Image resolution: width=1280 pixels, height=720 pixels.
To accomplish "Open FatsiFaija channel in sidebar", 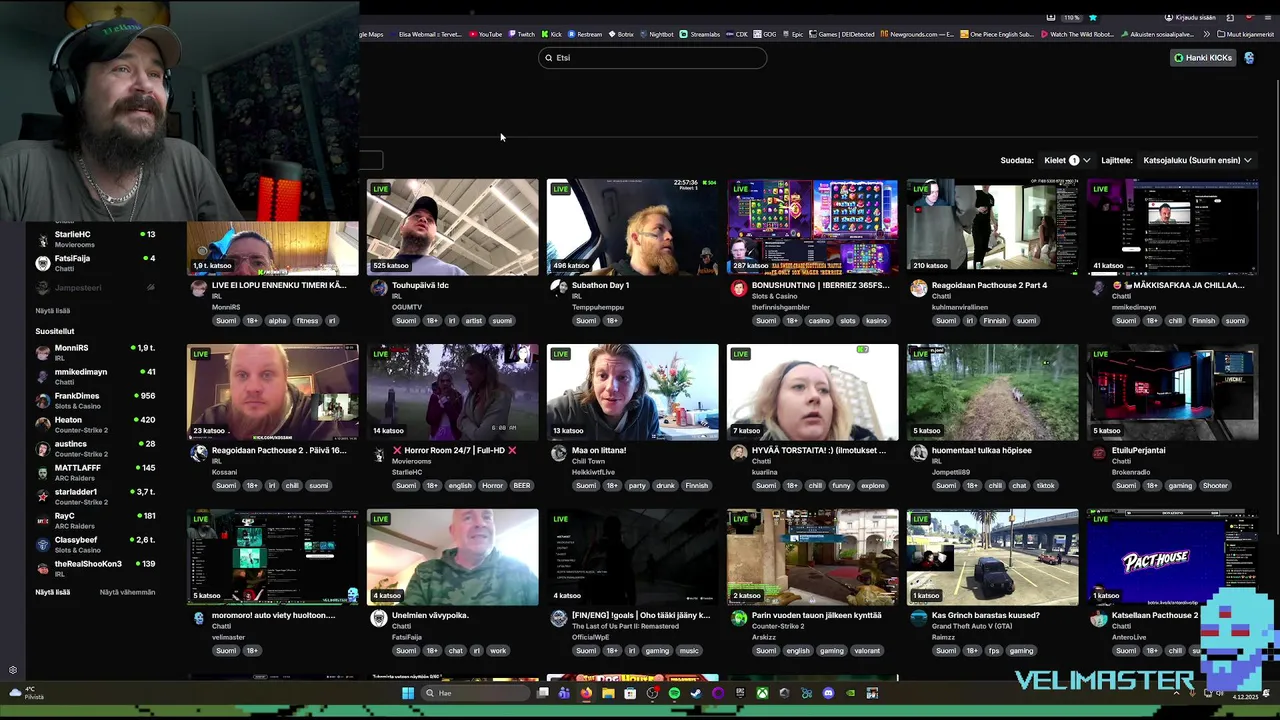I will 93,263.
